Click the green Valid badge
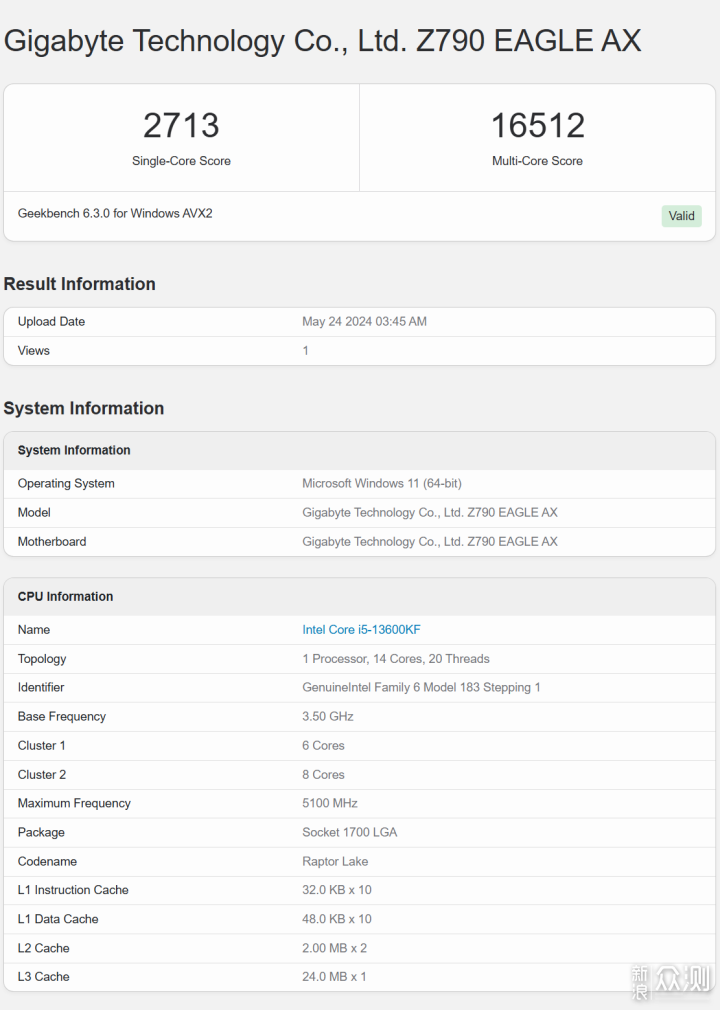 pos(681,216)
